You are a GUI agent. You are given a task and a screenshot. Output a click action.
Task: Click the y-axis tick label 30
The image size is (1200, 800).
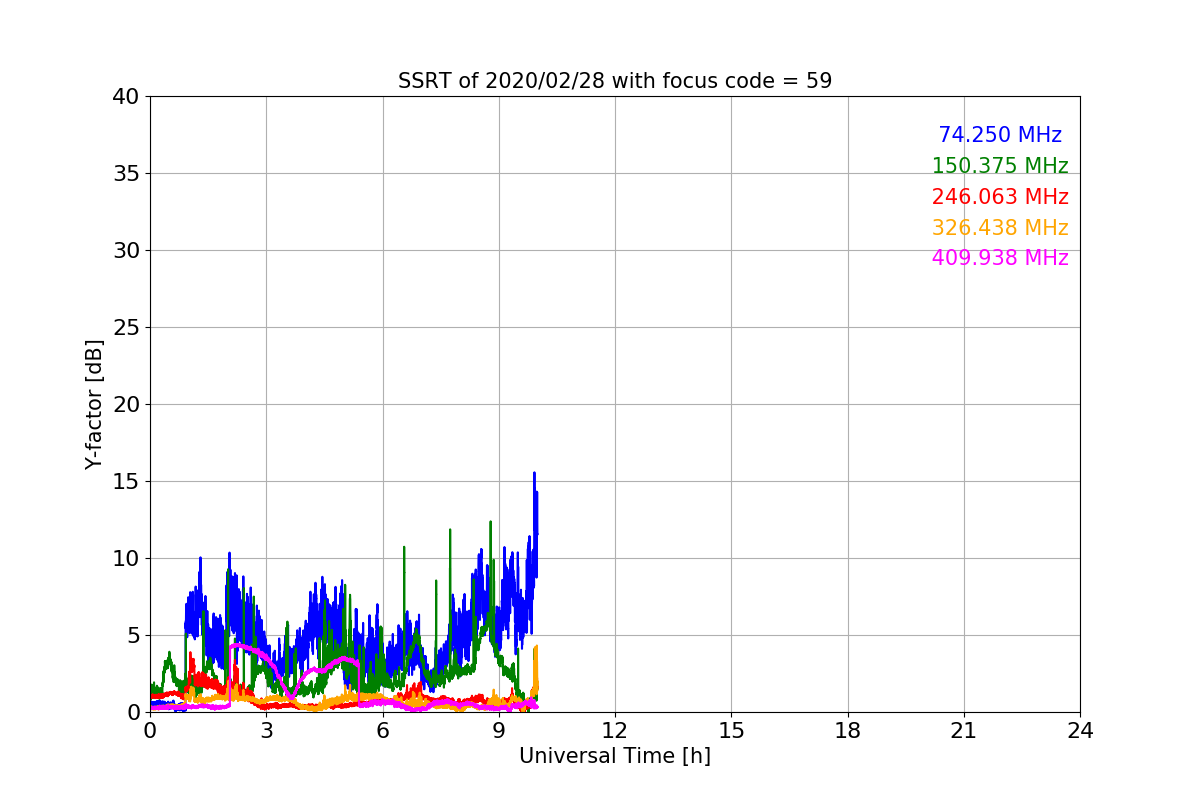point(126,251)
